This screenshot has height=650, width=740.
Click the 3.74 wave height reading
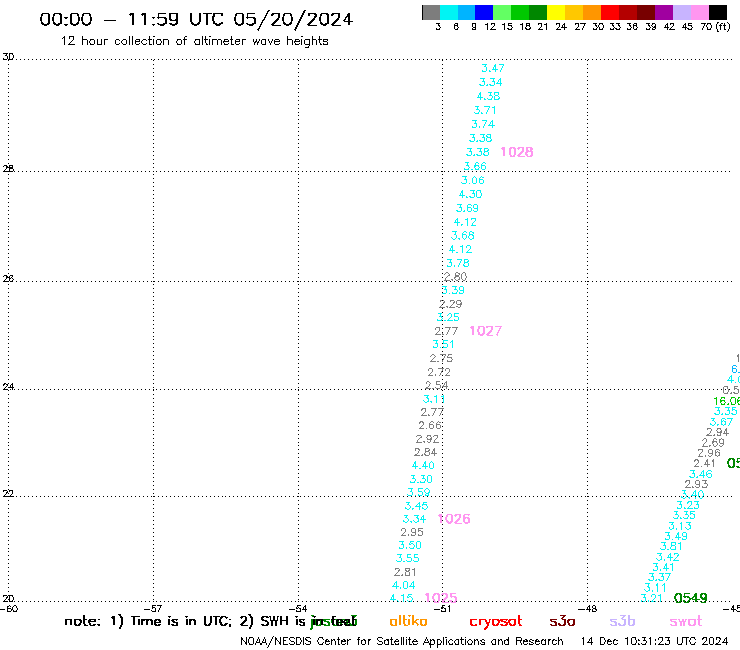point(483,125)
